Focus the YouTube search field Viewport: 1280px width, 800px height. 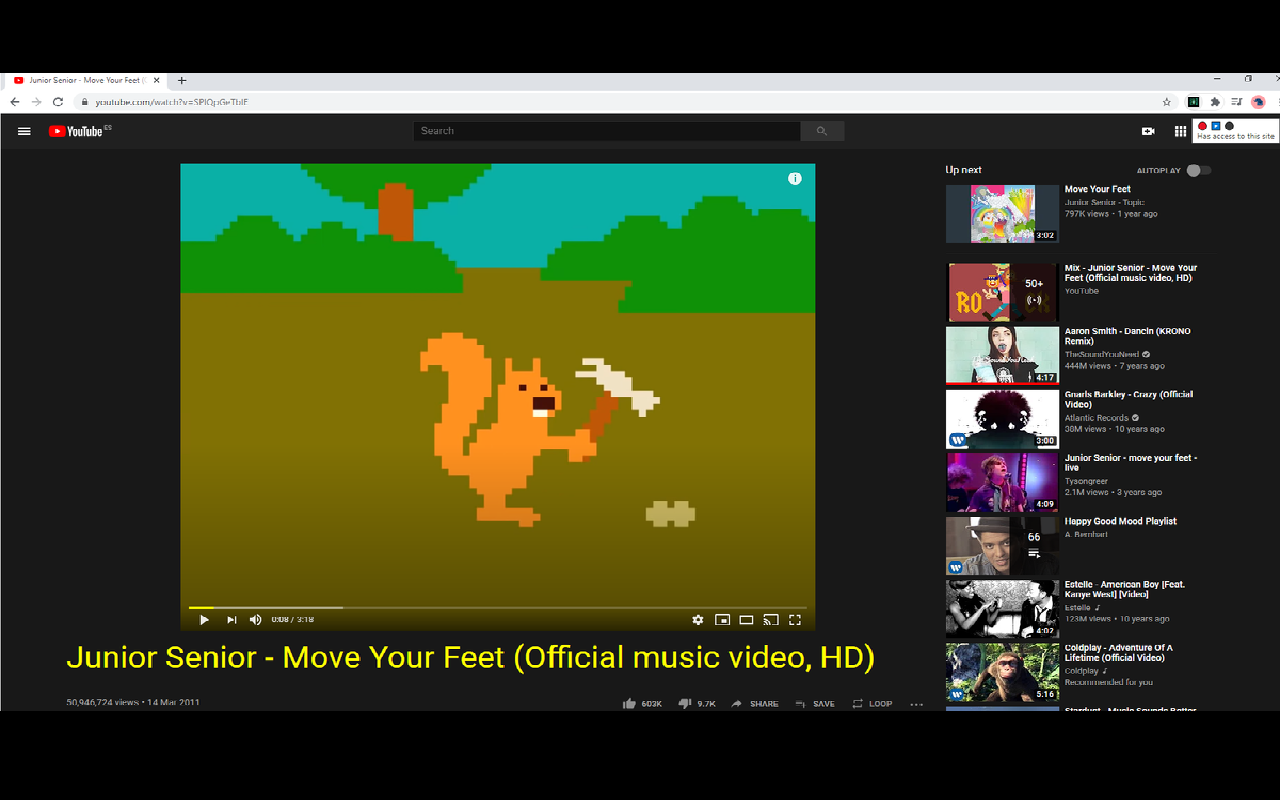click(x=607, y=131)
